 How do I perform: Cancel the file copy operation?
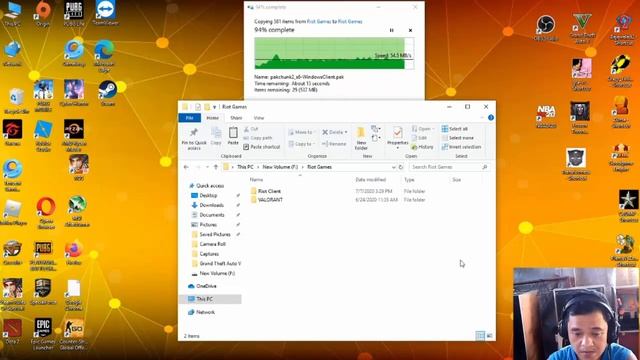pos(410,30)
